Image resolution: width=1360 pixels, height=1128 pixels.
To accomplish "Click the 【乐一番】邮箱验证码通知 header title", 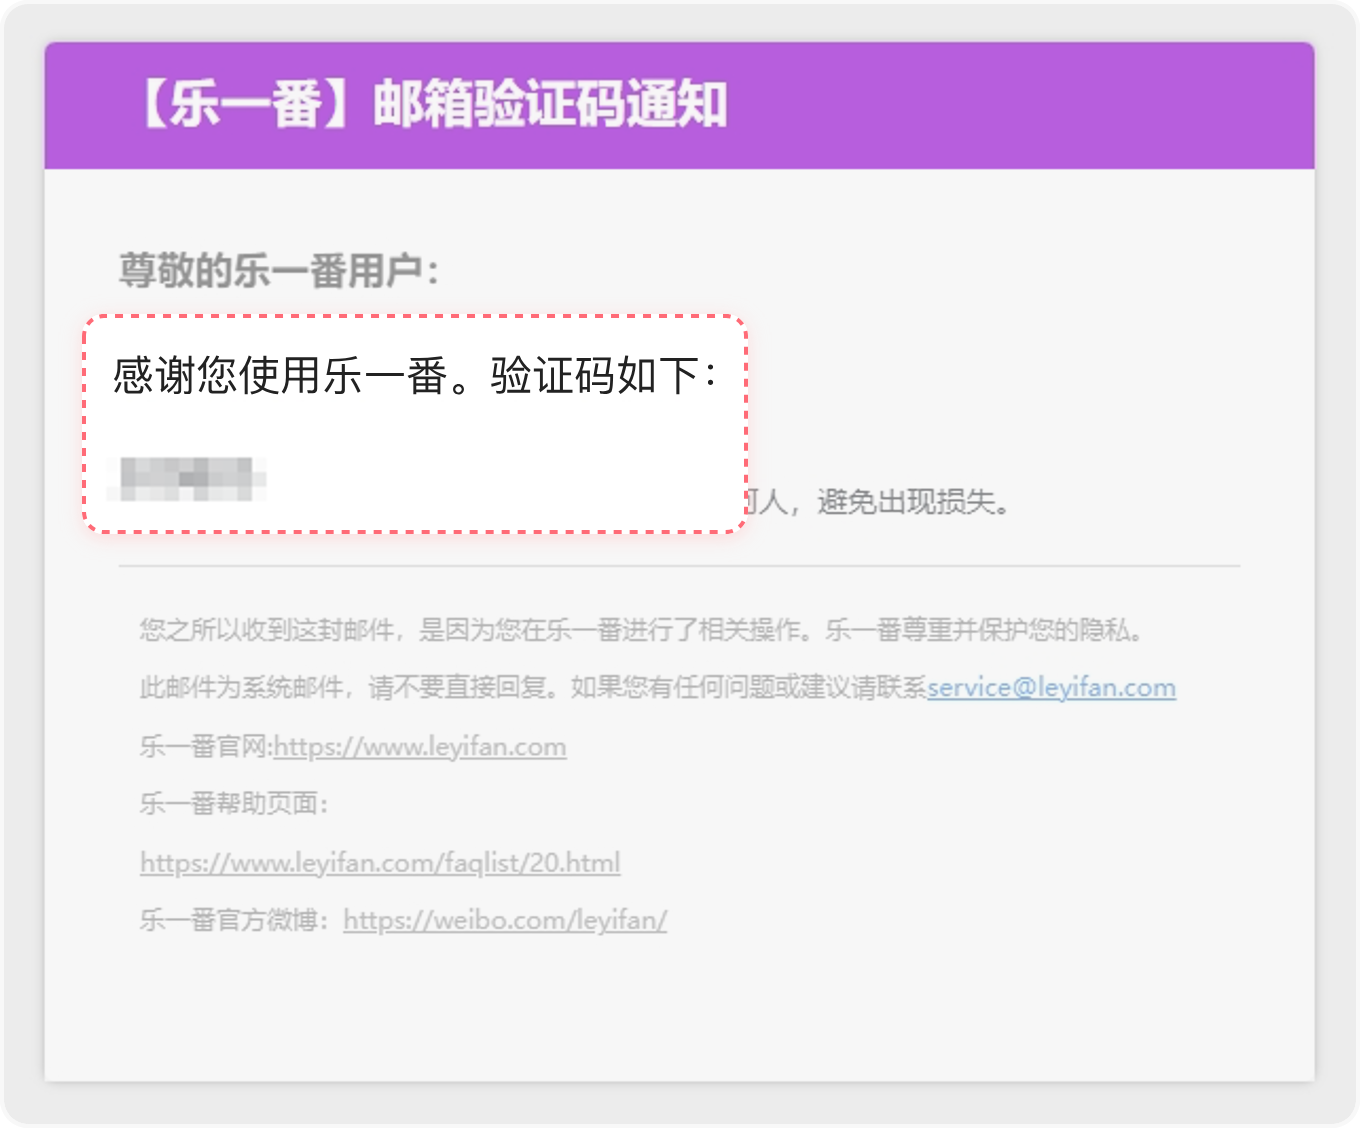I will point(432,105).
